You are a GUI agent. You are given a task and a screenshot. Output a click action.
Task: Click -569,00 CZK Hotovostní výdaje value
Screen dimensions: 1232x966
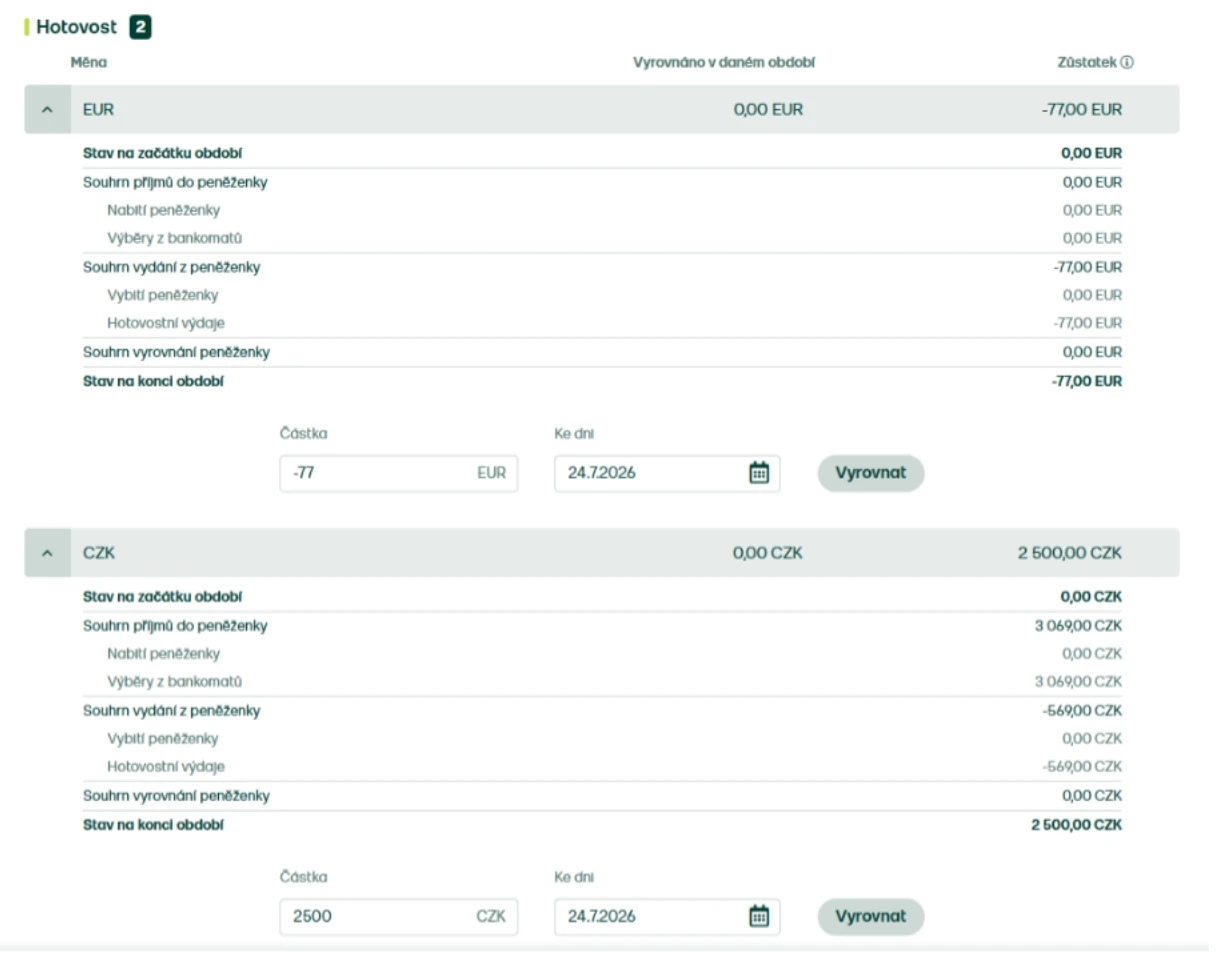[1082, 767]
